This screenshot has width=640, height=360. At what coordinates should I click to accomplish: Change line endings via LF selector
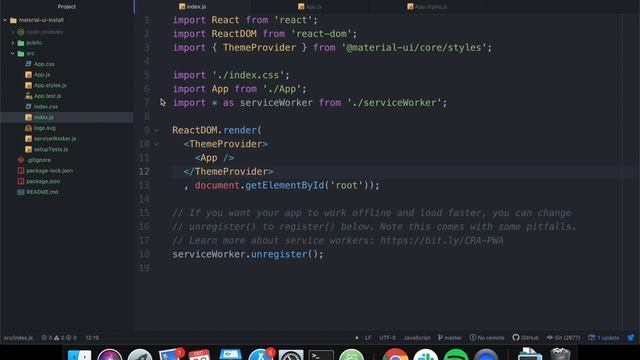coord(368,338)
